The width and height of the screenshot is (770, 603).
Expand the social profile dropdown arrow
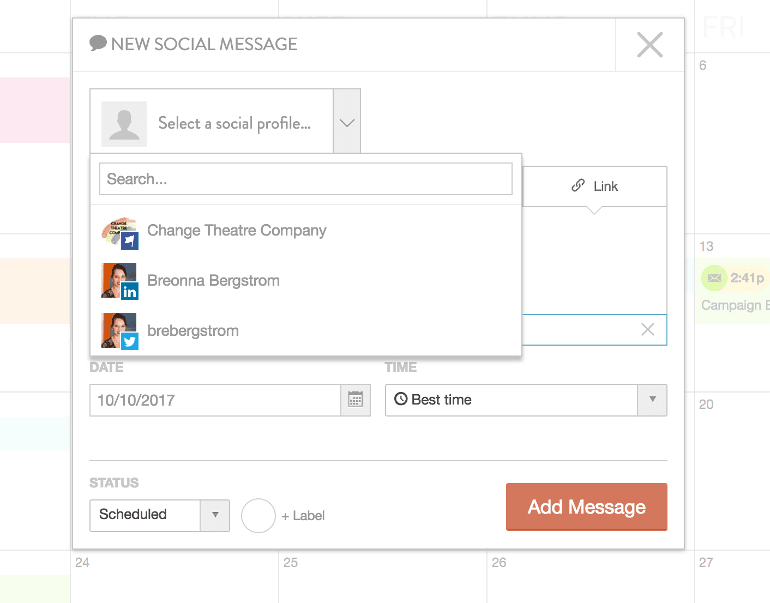click(347, 123)
